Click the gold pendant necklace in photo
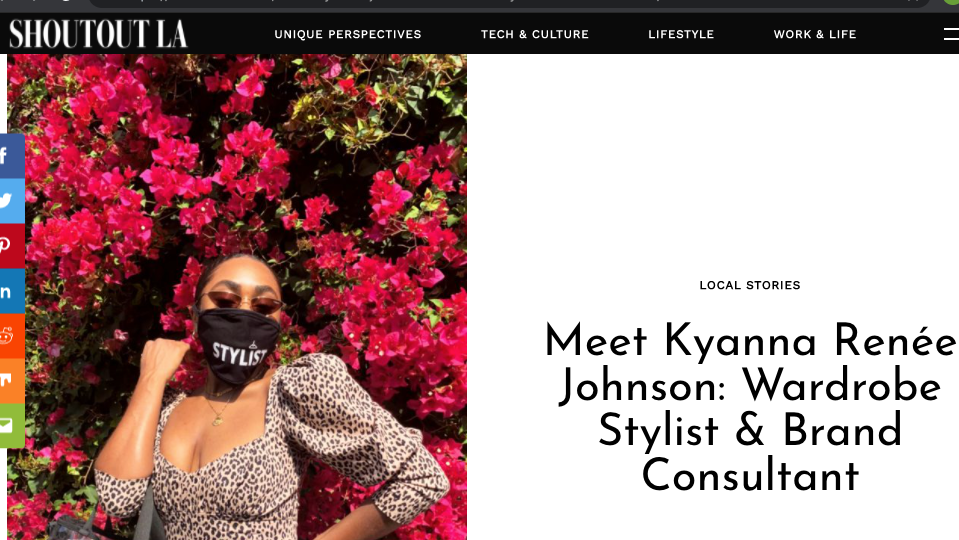The image size is (959, 540). (218, 420)
